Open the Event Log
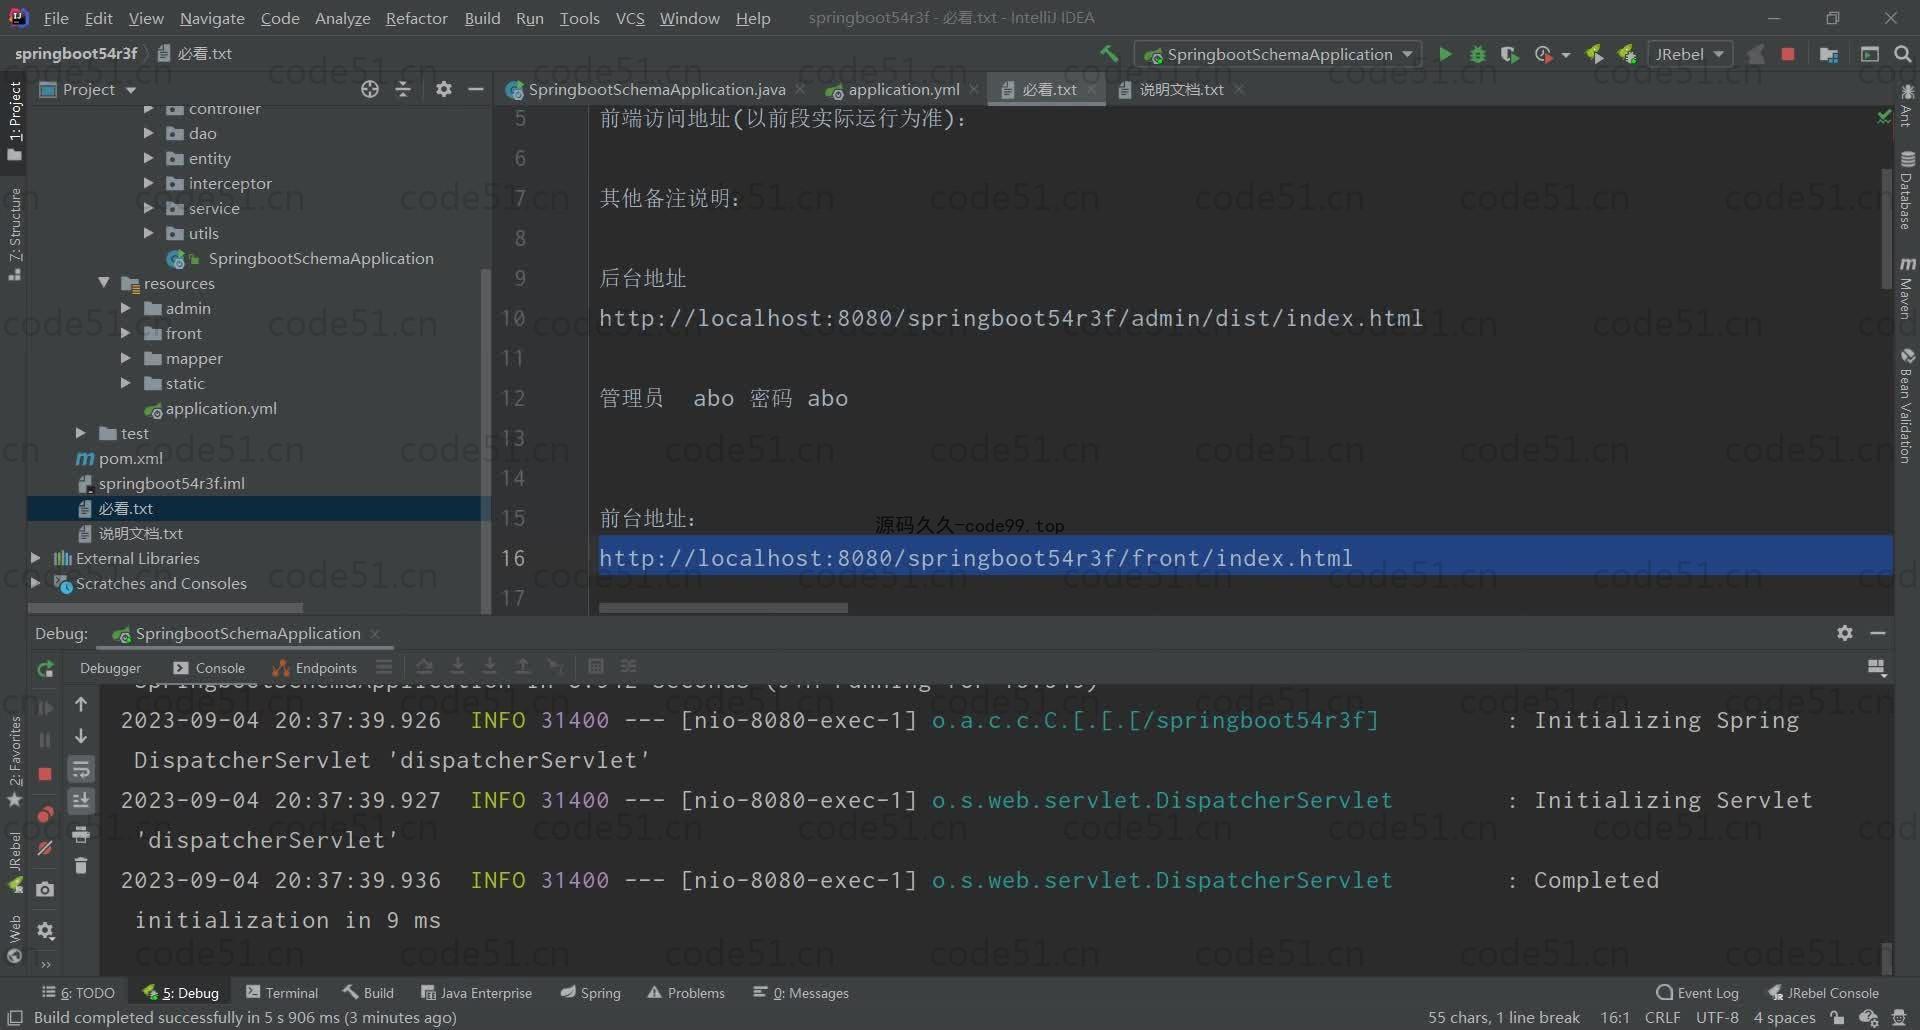This screenshot has height=1030, width=1920. 1698,993
